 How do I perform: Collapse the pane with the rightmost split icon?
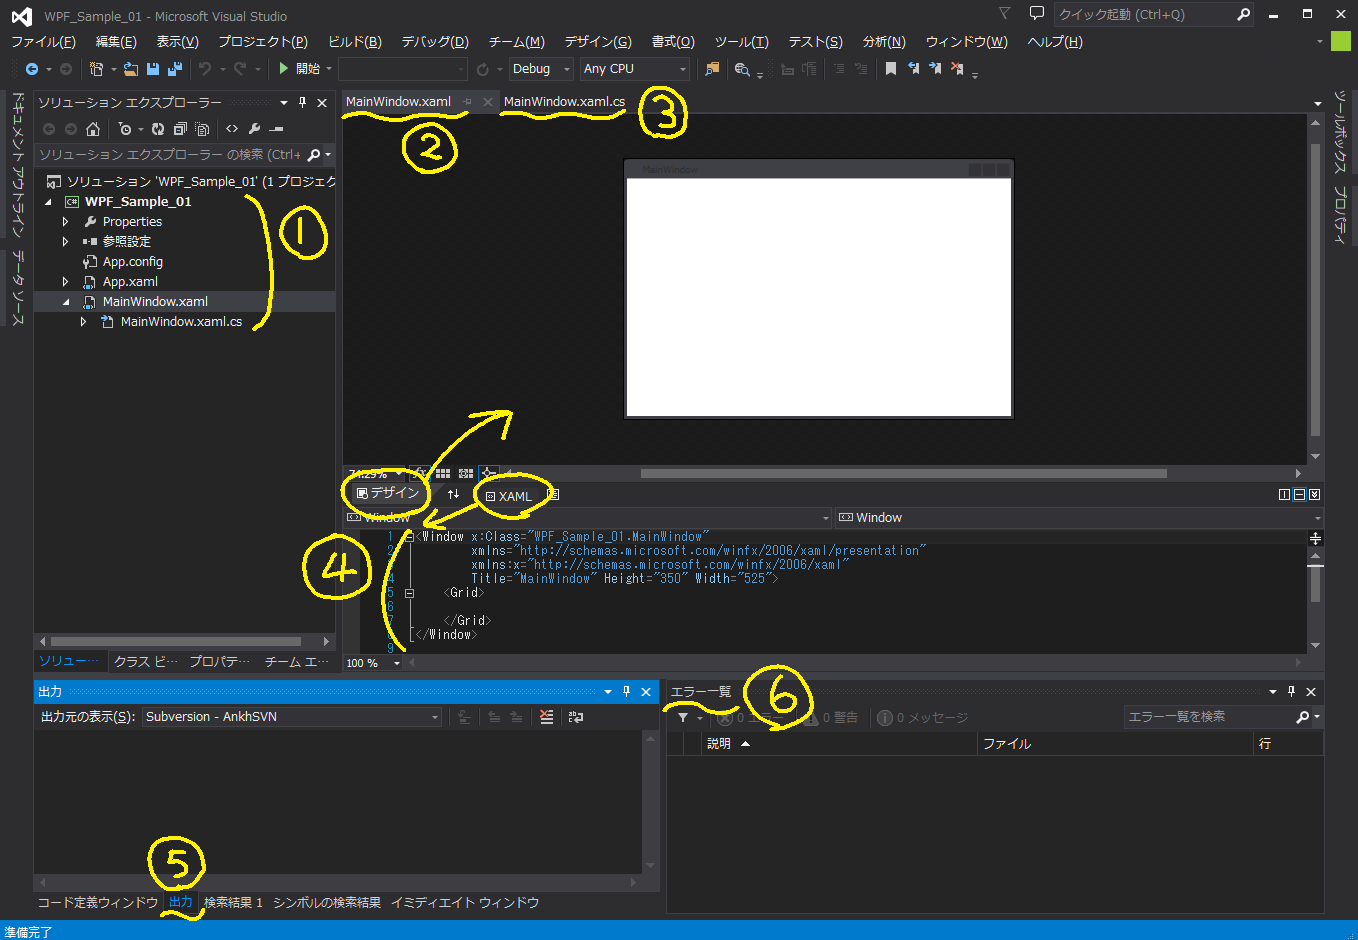[x=1314, y=494]
